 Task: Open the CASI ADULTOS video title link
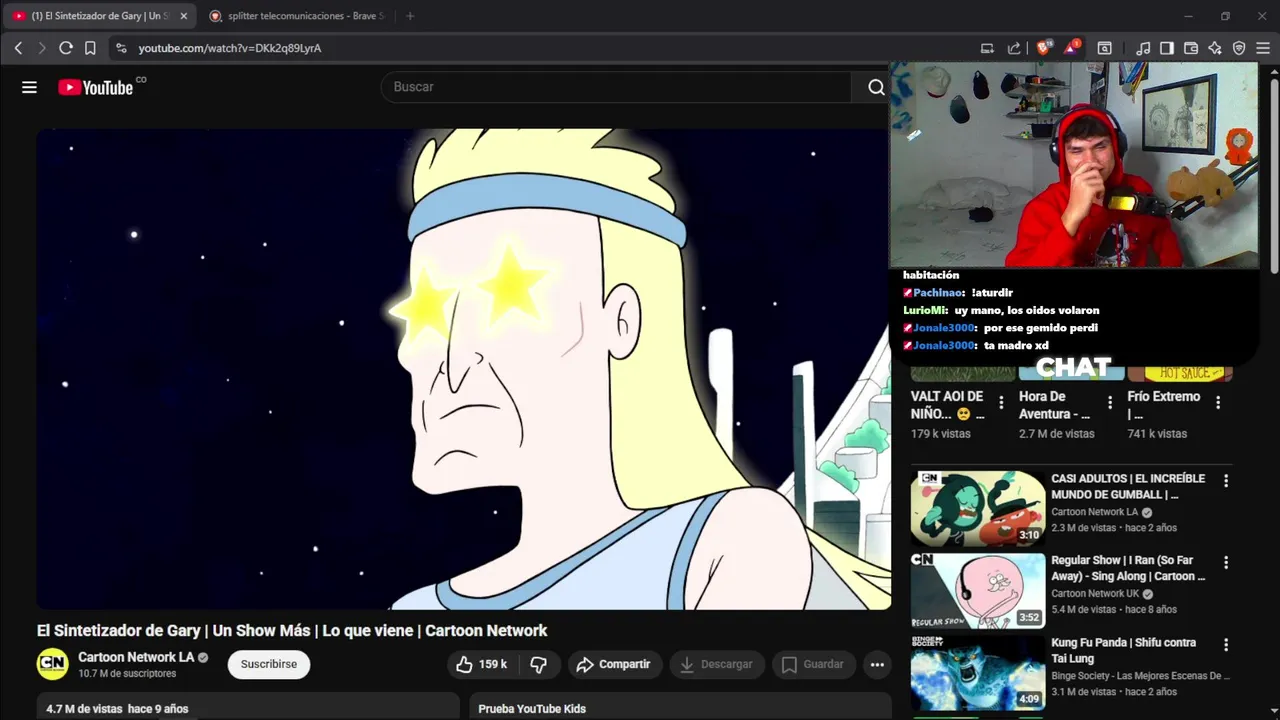(x=1128, y=487)
